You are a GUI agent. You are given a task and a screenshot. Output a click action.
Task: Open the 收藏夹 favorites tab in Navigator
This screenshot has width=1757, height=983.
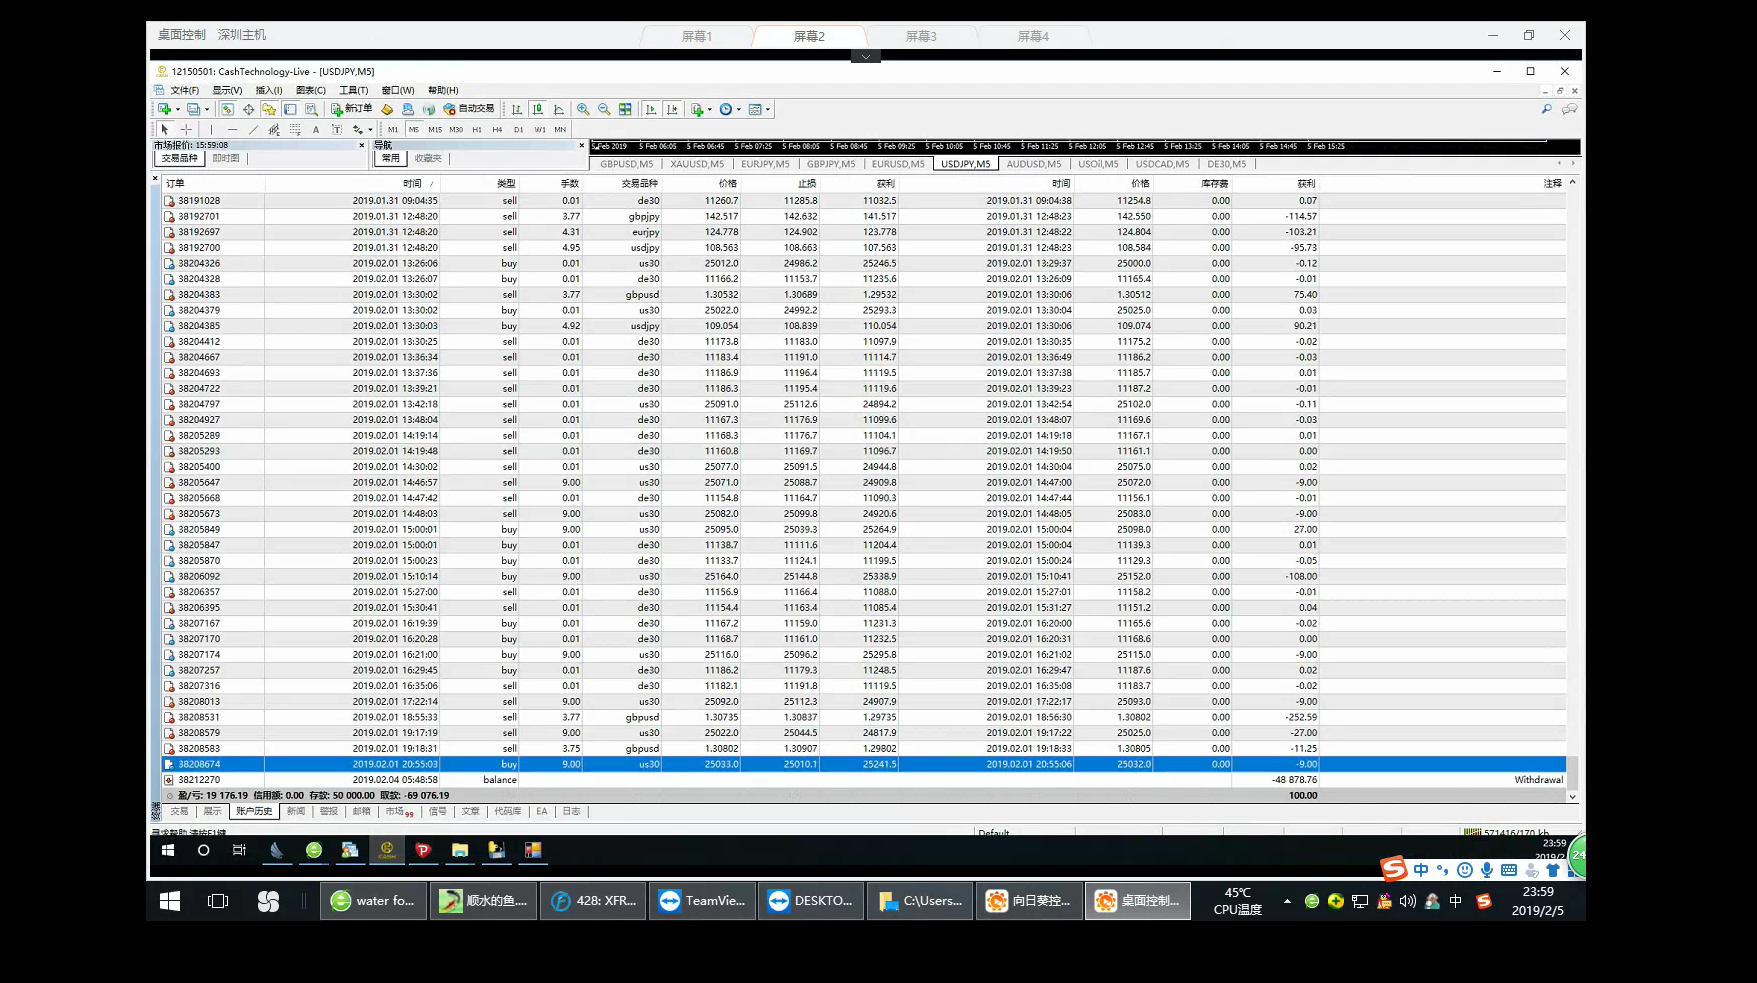[x=428, y=158]
